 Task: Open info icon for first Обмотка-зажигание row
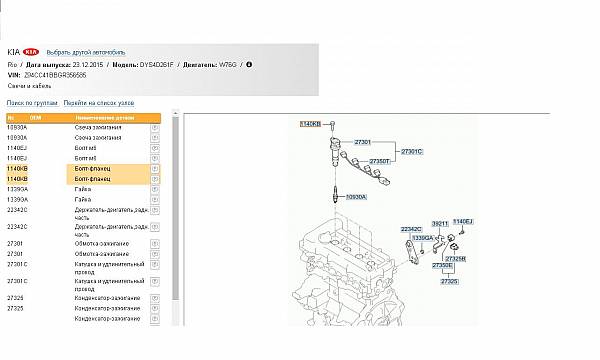click(x=155, y=244)
